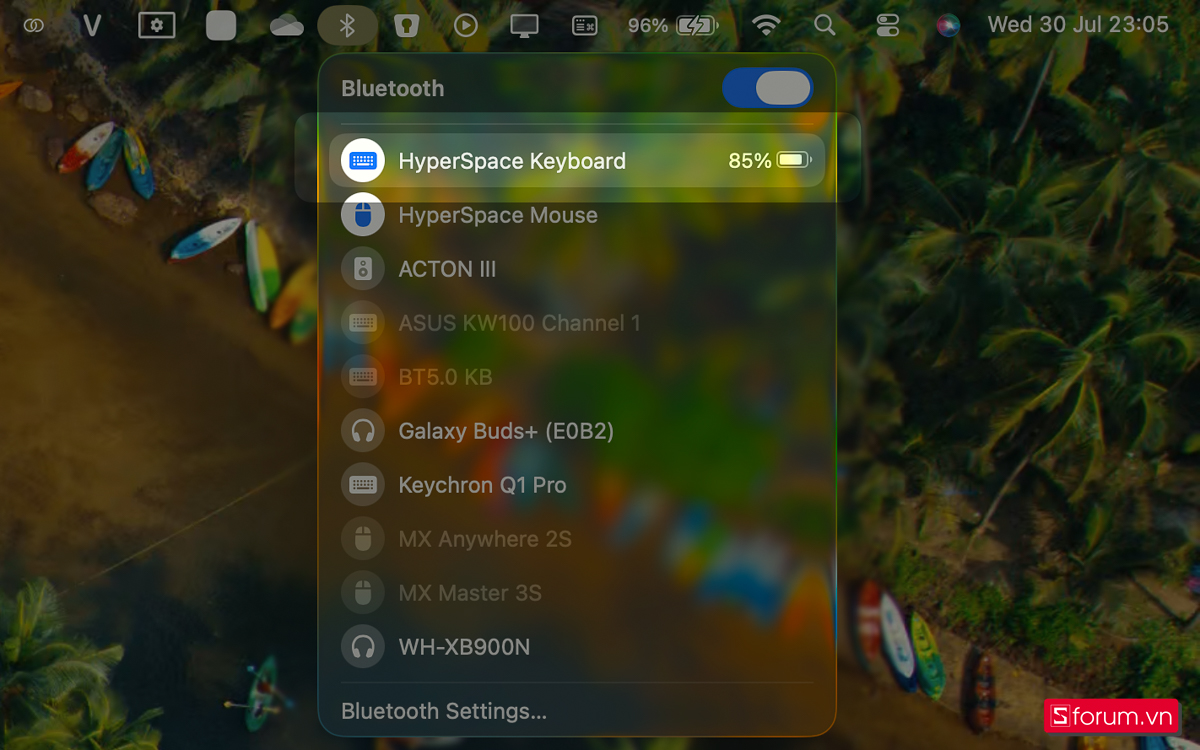Image resolution: width=1200 pixels, height=750 pixels.
Task: Click the ASUS KW100 Channel 1 keyboard icon
Action: point(363,323)
